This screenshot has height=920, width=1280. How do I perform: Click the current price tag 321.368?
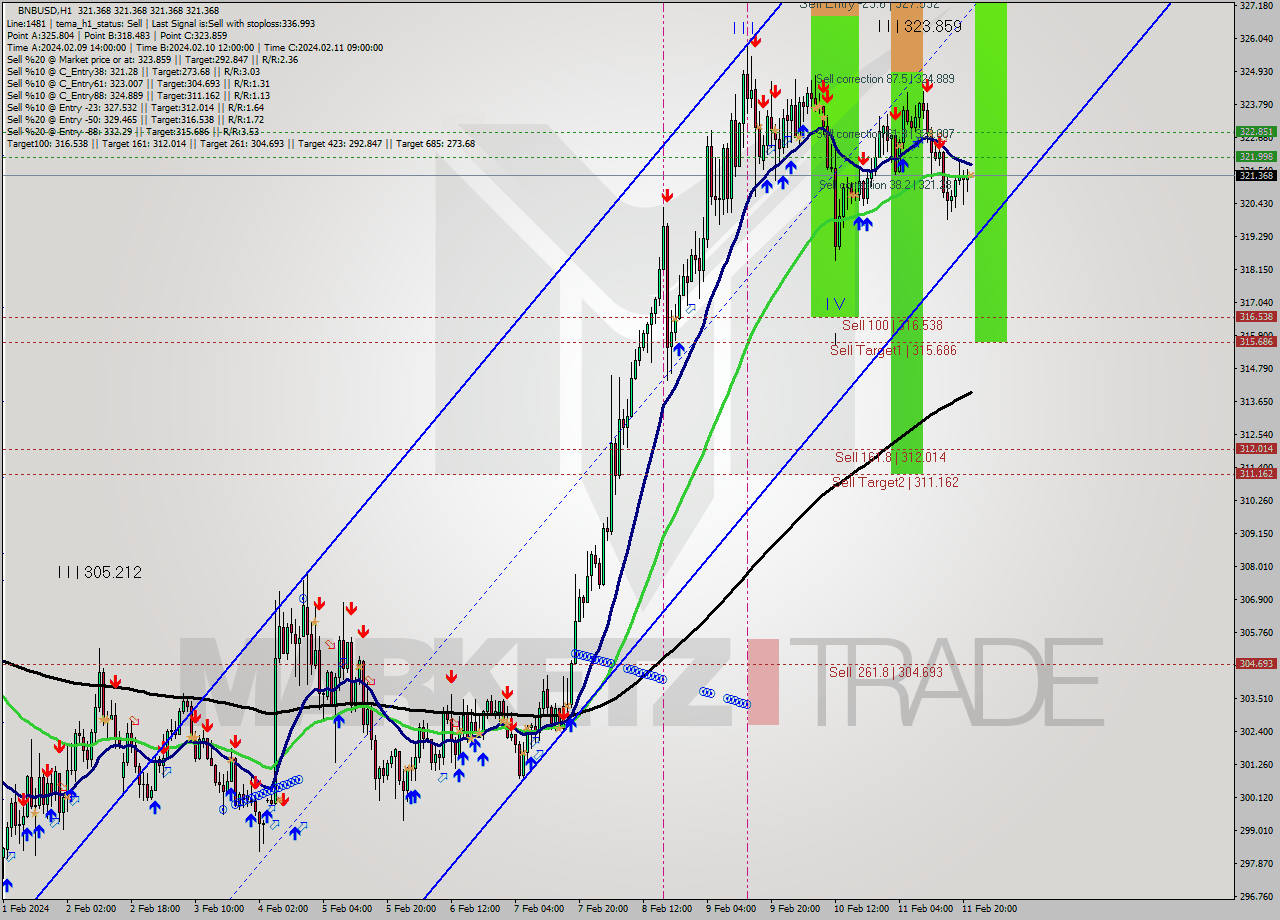1256,176
